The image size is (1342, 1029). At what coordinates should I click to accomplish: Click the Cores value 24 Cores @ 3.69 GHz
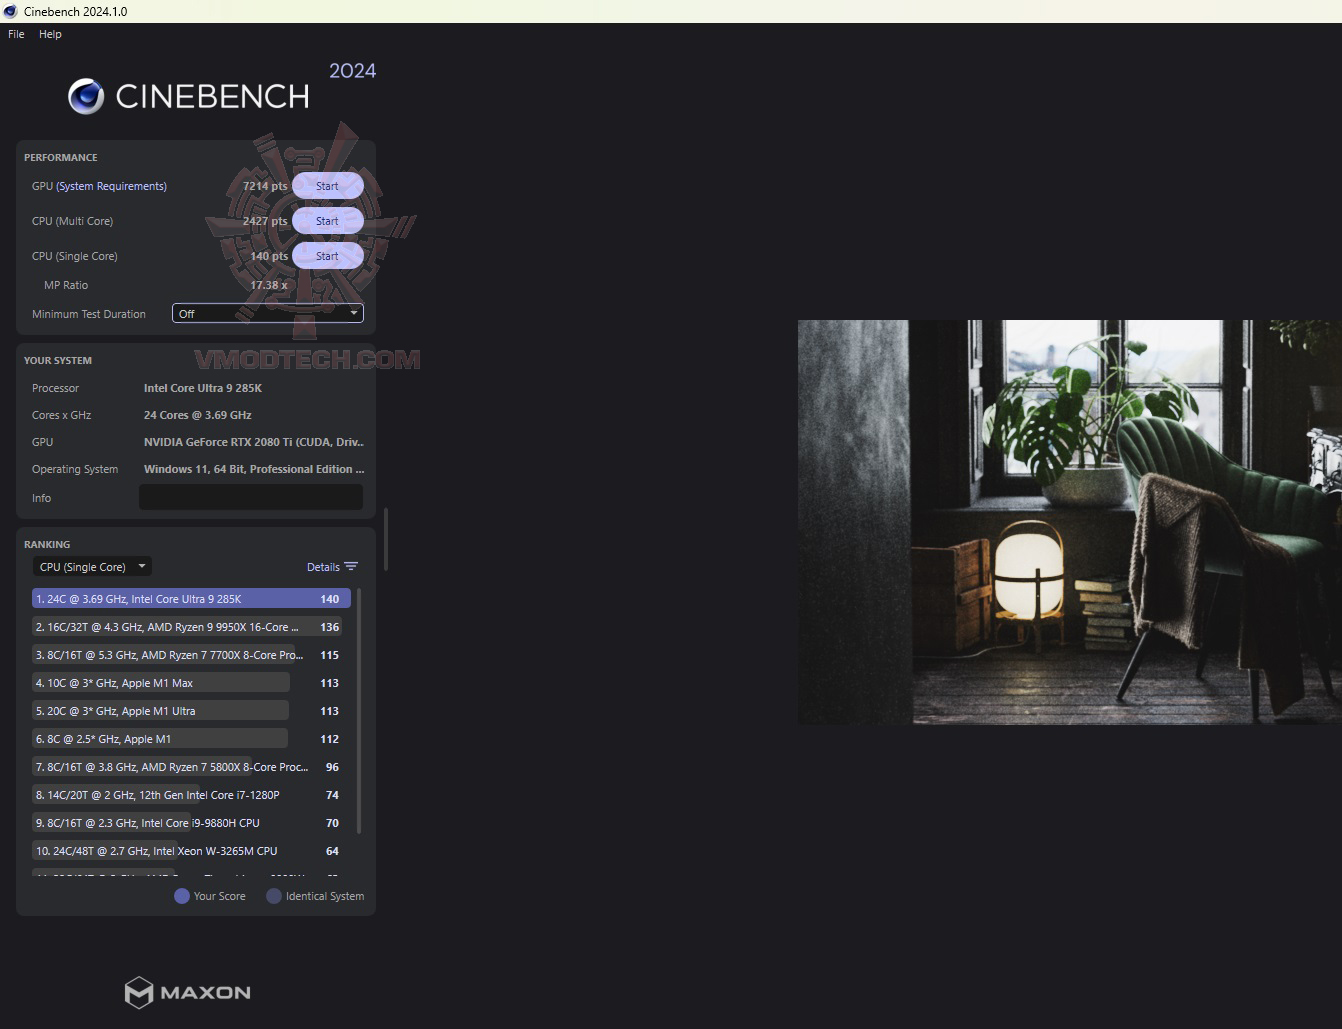click(198, 415)
